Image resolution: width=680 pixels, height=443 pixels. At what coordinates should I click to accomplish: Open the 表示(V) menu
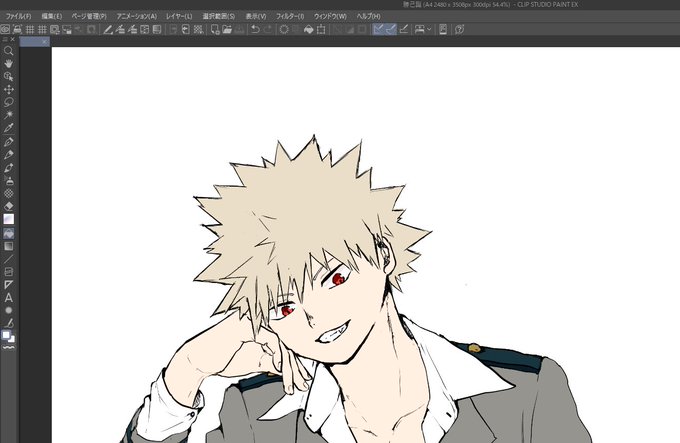[x=255, y=16]
